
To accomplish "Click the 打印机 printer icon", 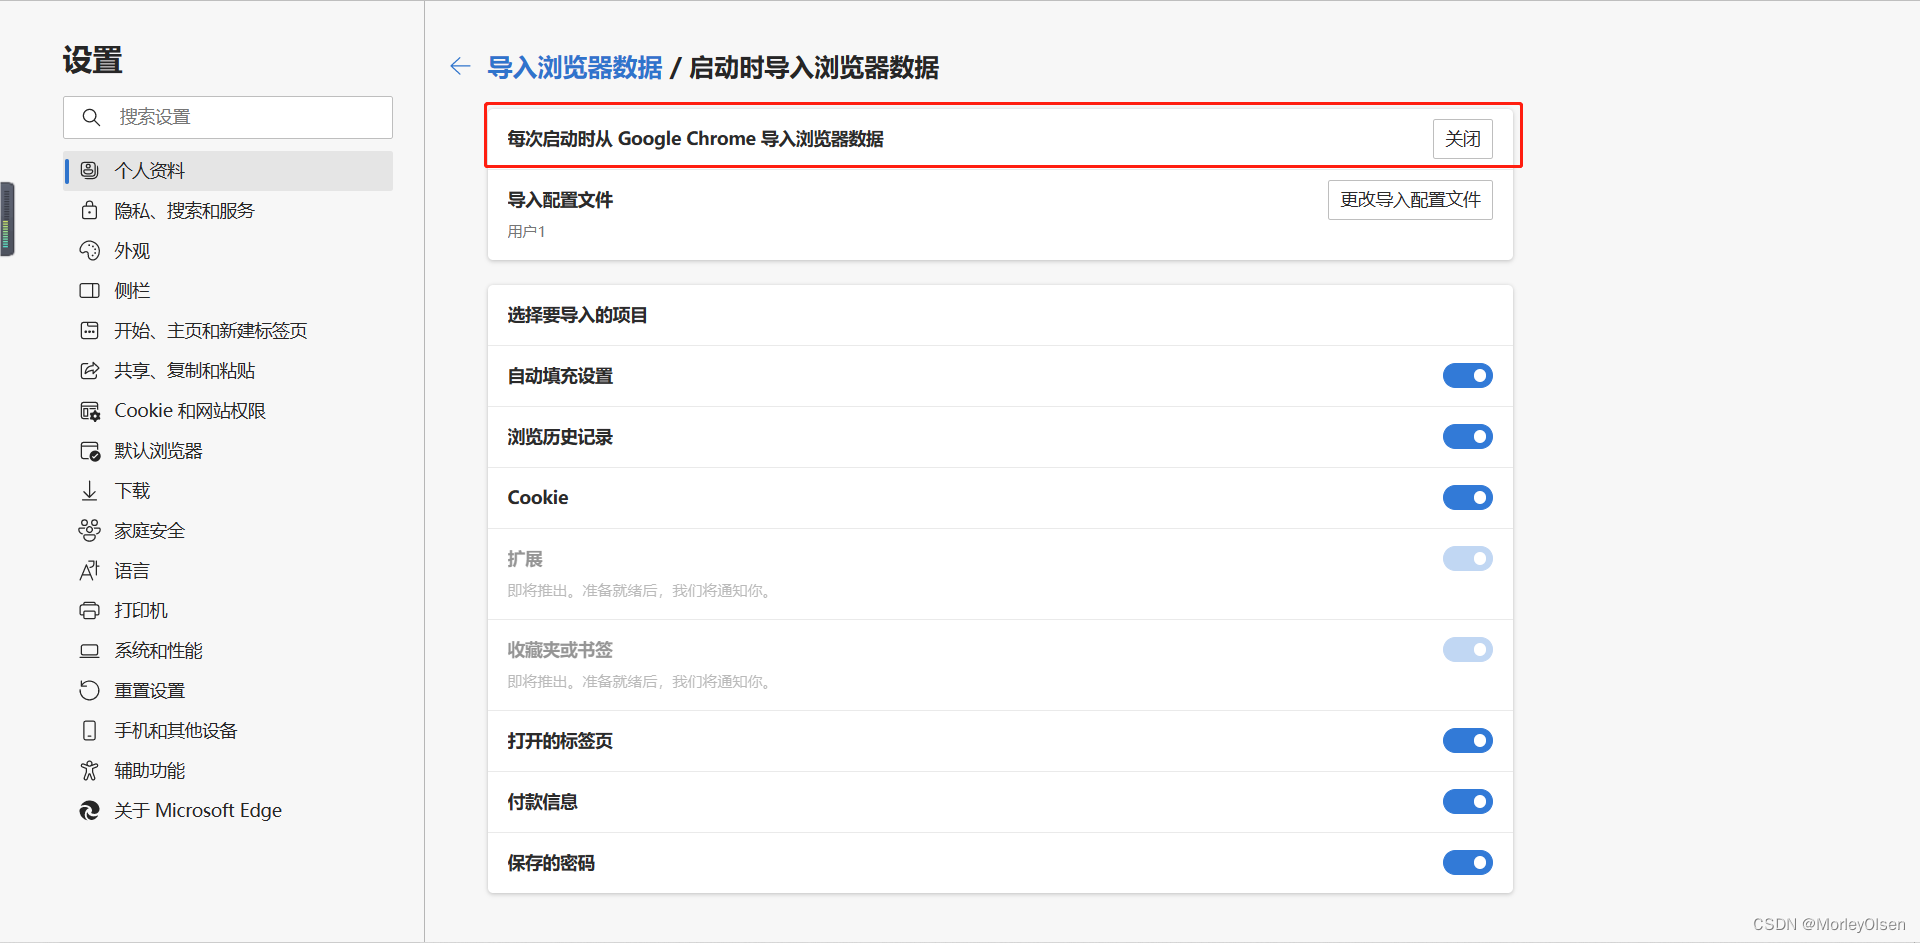I will tap(89, 610).
